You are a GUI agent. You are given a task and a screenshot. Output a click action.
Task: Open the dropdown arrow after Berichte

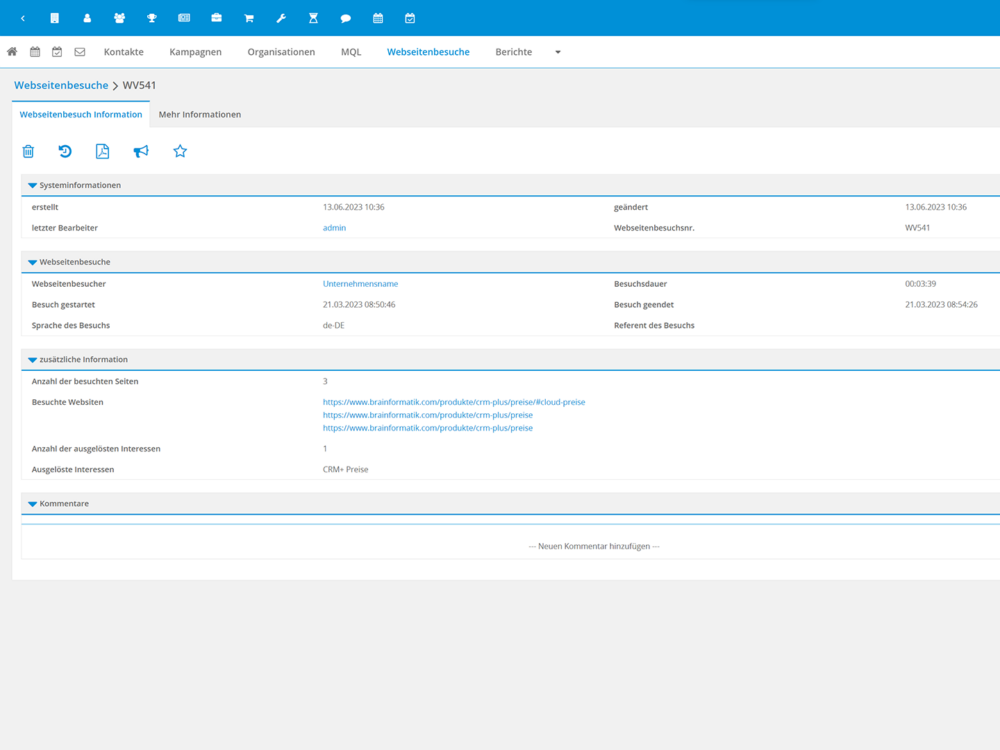coord(558,52)
